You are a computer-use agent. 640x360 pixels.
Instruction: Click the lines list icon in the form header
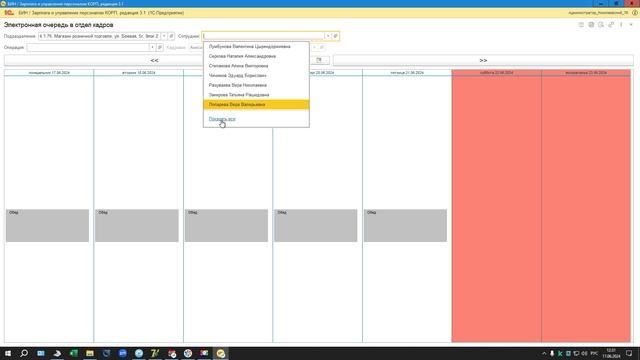581,25
